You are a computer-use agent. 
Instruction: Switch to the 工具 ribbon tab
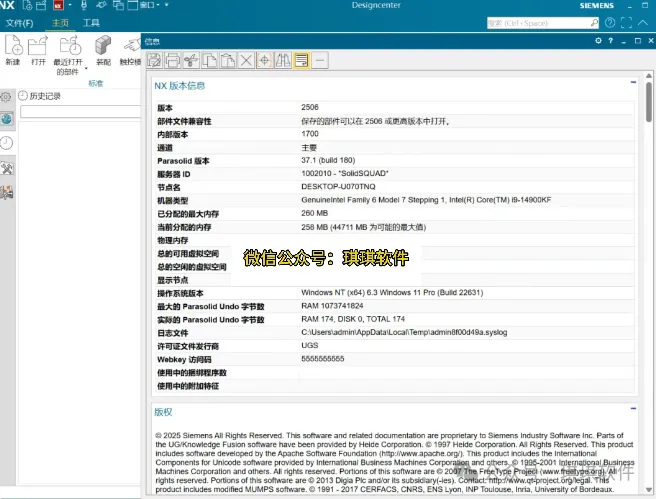pyautogui.click(x=91, y=23)
